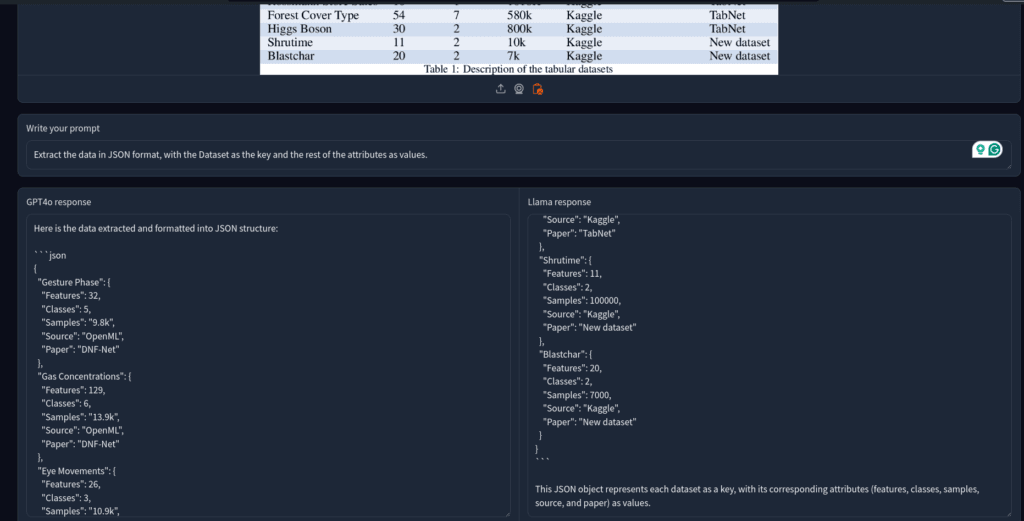This screenshot has height=521, width=1024.
Task: Click the "10k" samples cell
Action: [x=516, y=42]
